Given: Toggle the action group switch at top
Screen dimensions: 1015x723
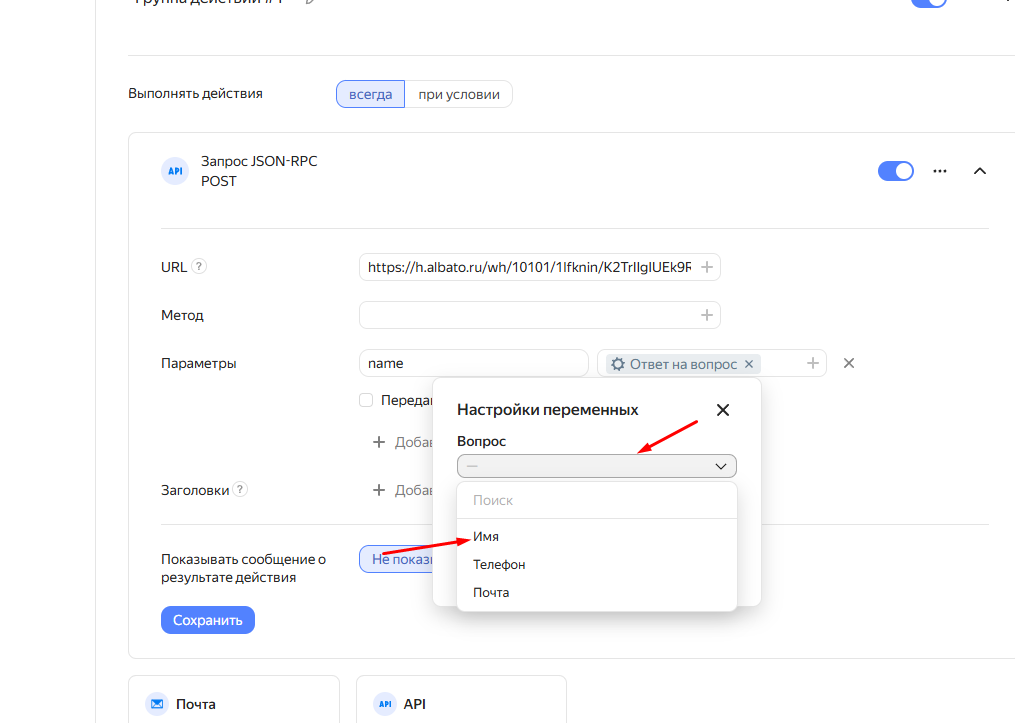Looking at the screenshot, I should [x=928, y=3].
